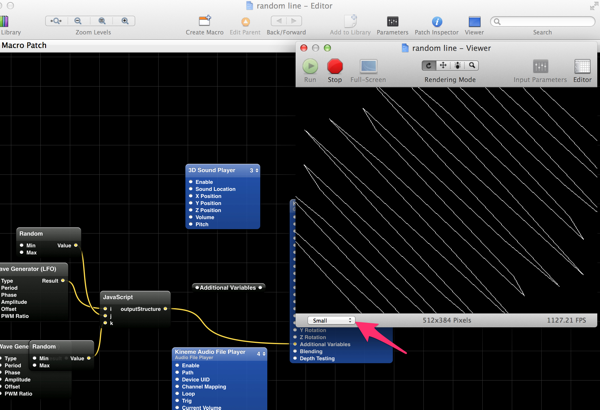Viewport: 600px width, 410px height.
Task: Show the Viewer from the Editor toolbar
Action: 474,21
